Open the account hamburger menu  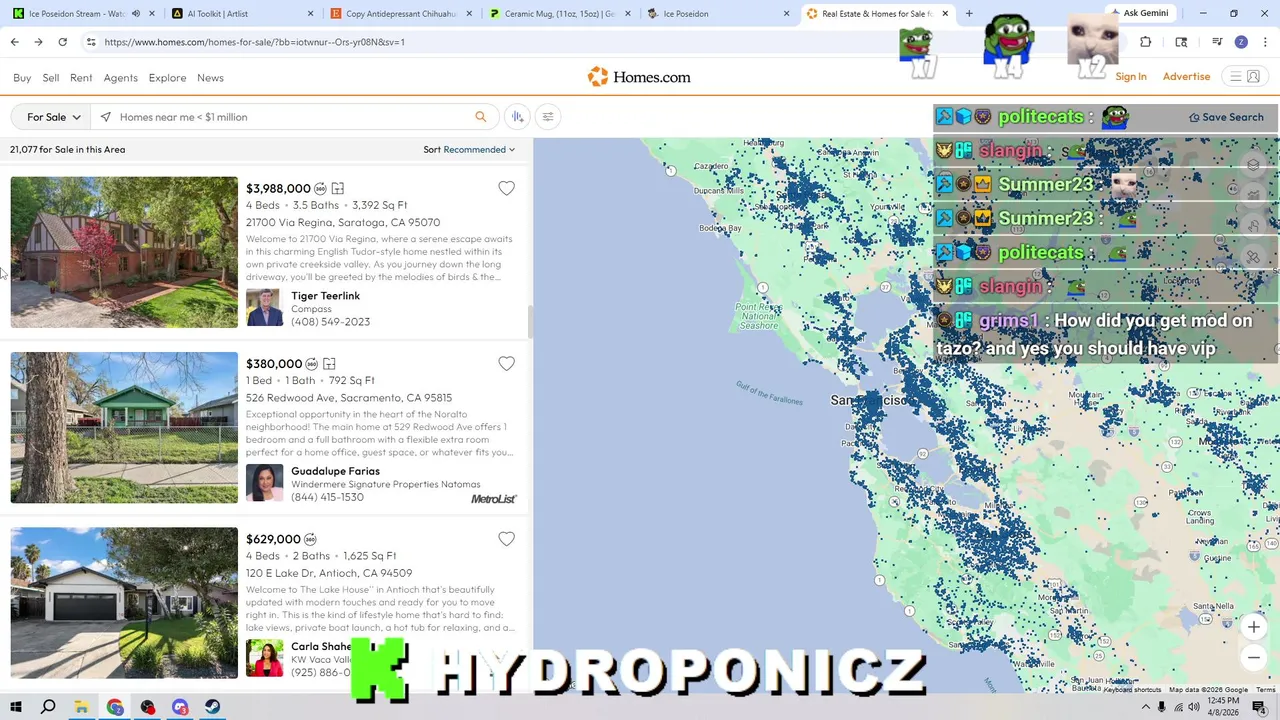click(x=1245, y=77)
